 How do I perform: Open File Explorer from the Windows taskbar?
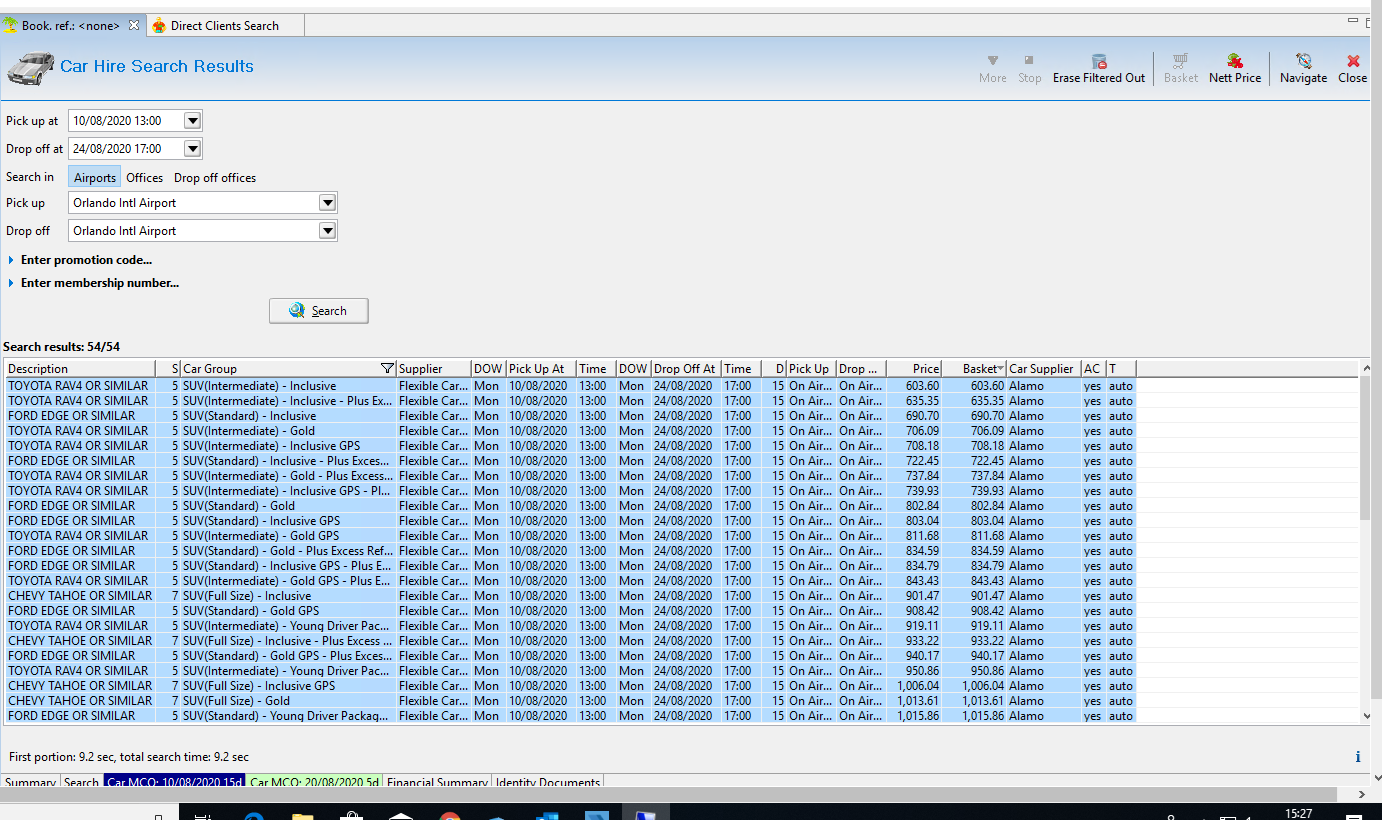pyautogui.click(x=303, y=814)
